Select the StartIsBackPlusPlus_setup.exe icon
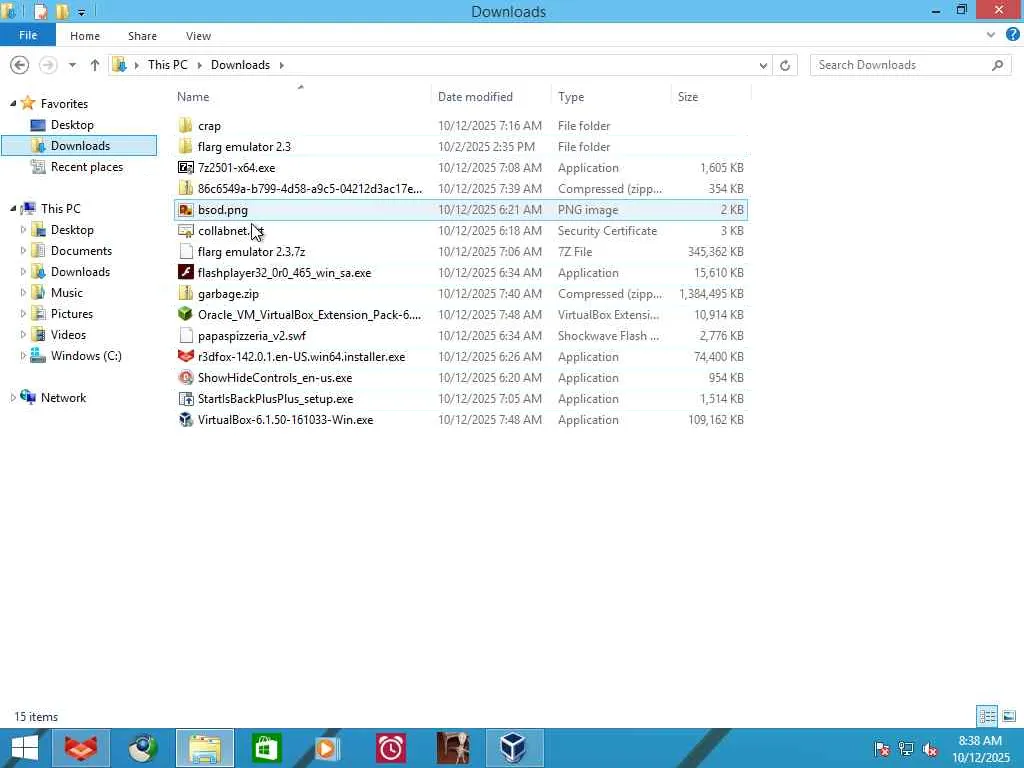 tap(185, 398)
